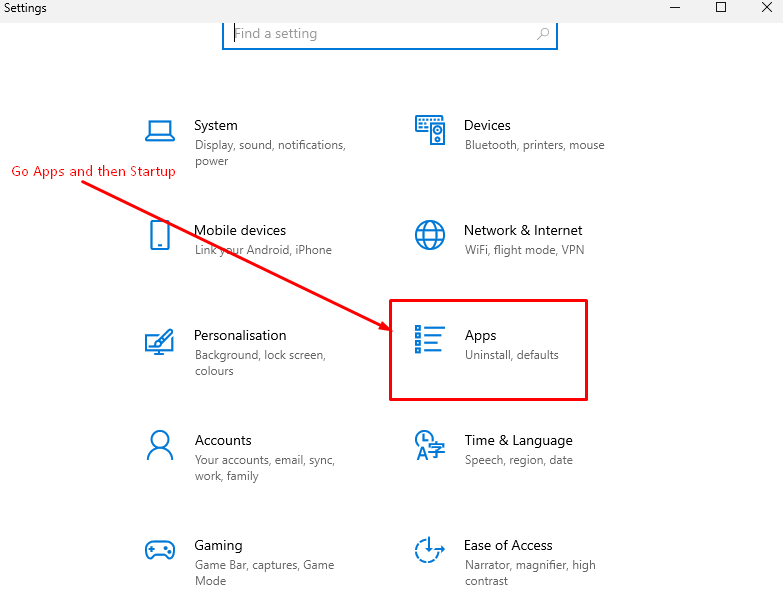The image size is (783, 612).
Task: Click the Time & Language icon
Action: click(430, 445)
